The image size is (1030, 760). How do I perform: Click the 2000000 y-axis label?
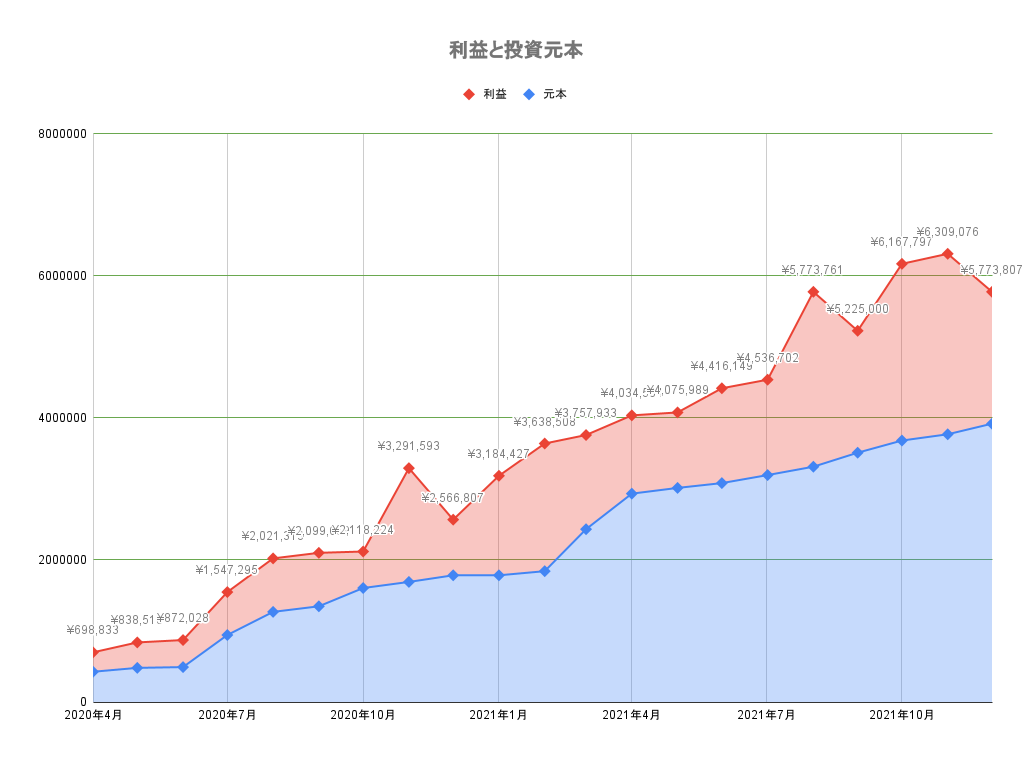click(62, 560)
